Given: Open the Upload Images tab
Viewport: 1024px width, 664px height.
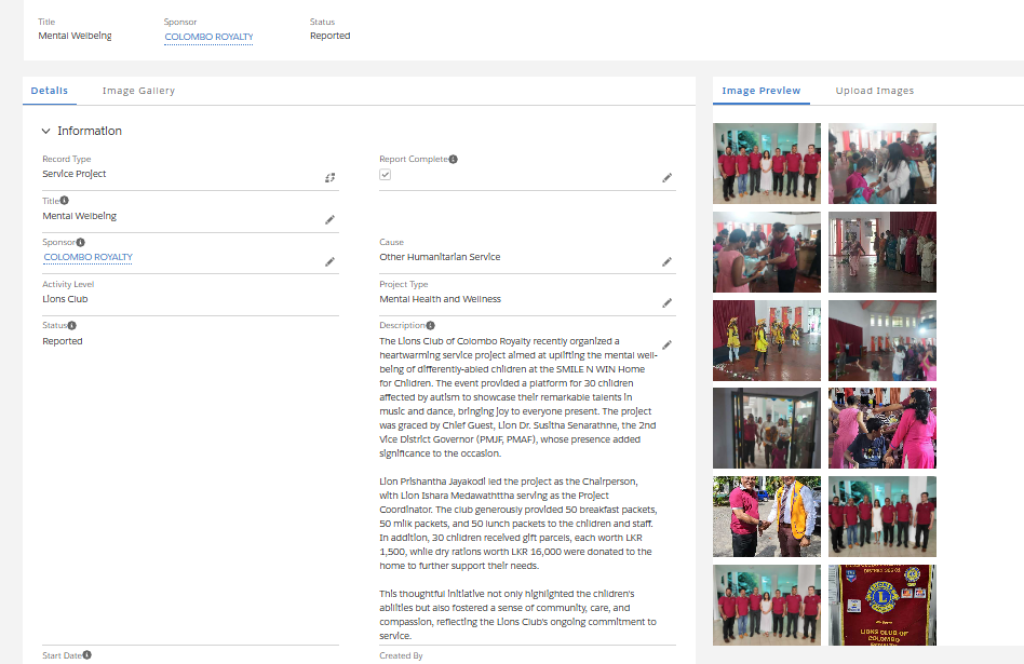Looking at the screenshot, I should [874, 91].
